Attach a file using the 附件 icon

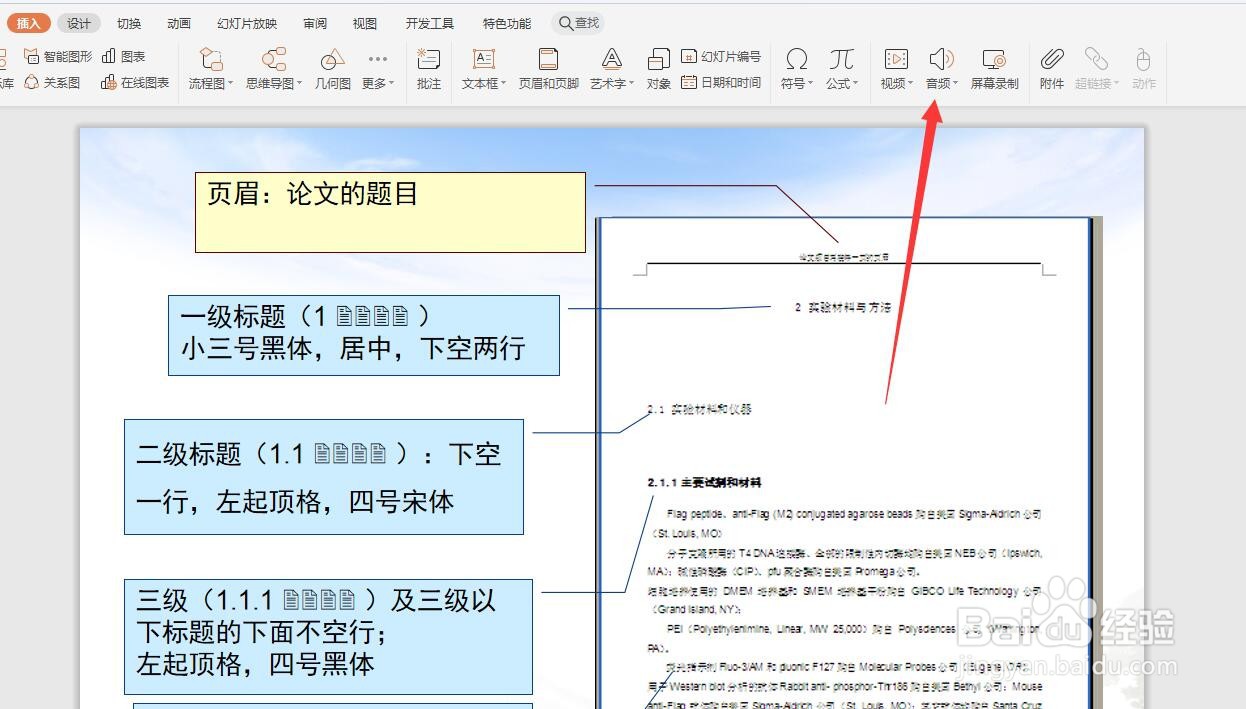point(1051,68)
